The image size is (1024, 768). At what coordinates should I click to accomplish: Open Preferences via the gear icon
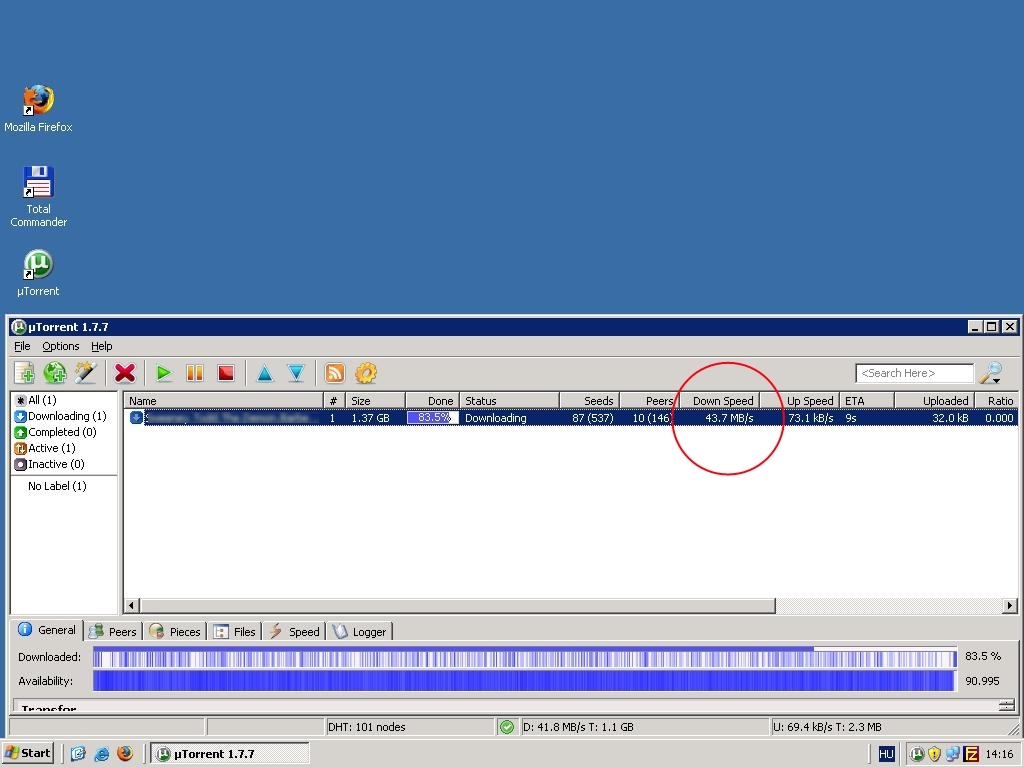[366, 373]
